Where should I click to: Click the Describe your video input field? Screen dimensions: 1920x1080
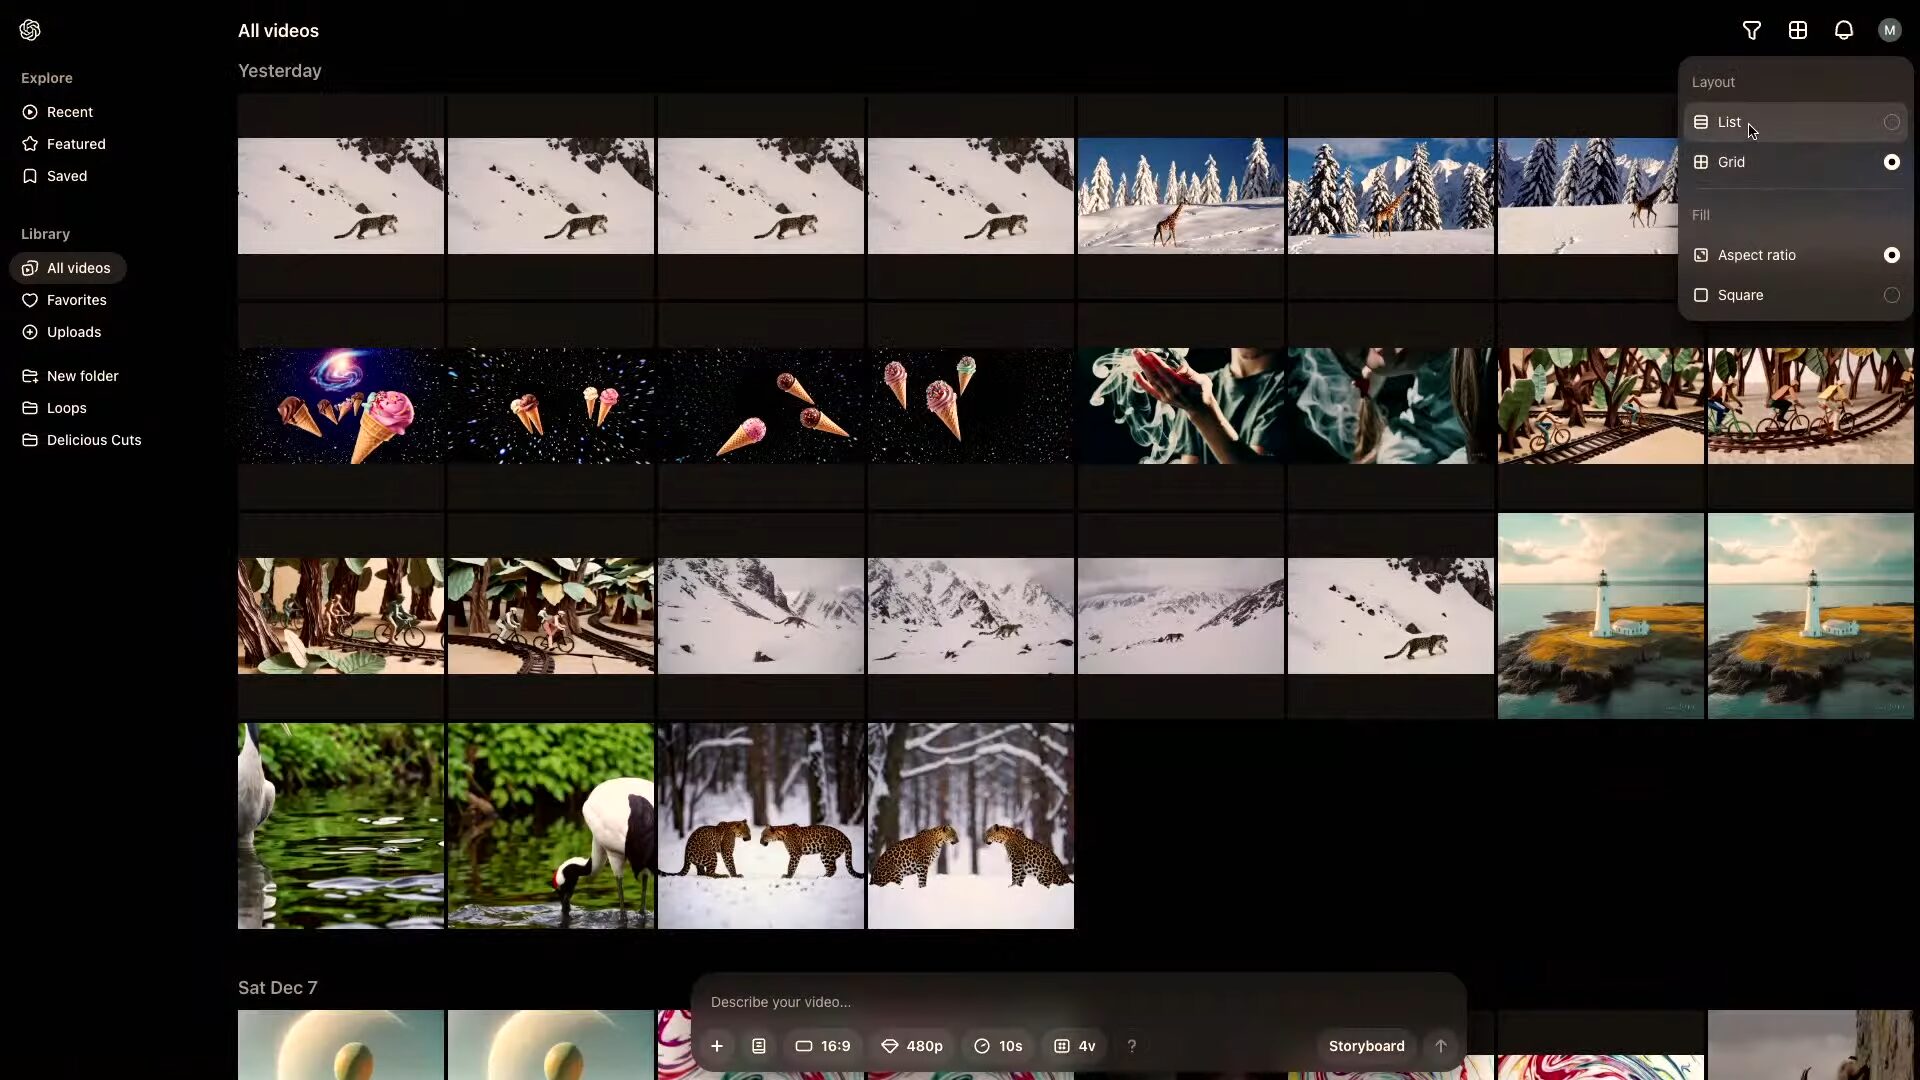tap(1000, 1002)
